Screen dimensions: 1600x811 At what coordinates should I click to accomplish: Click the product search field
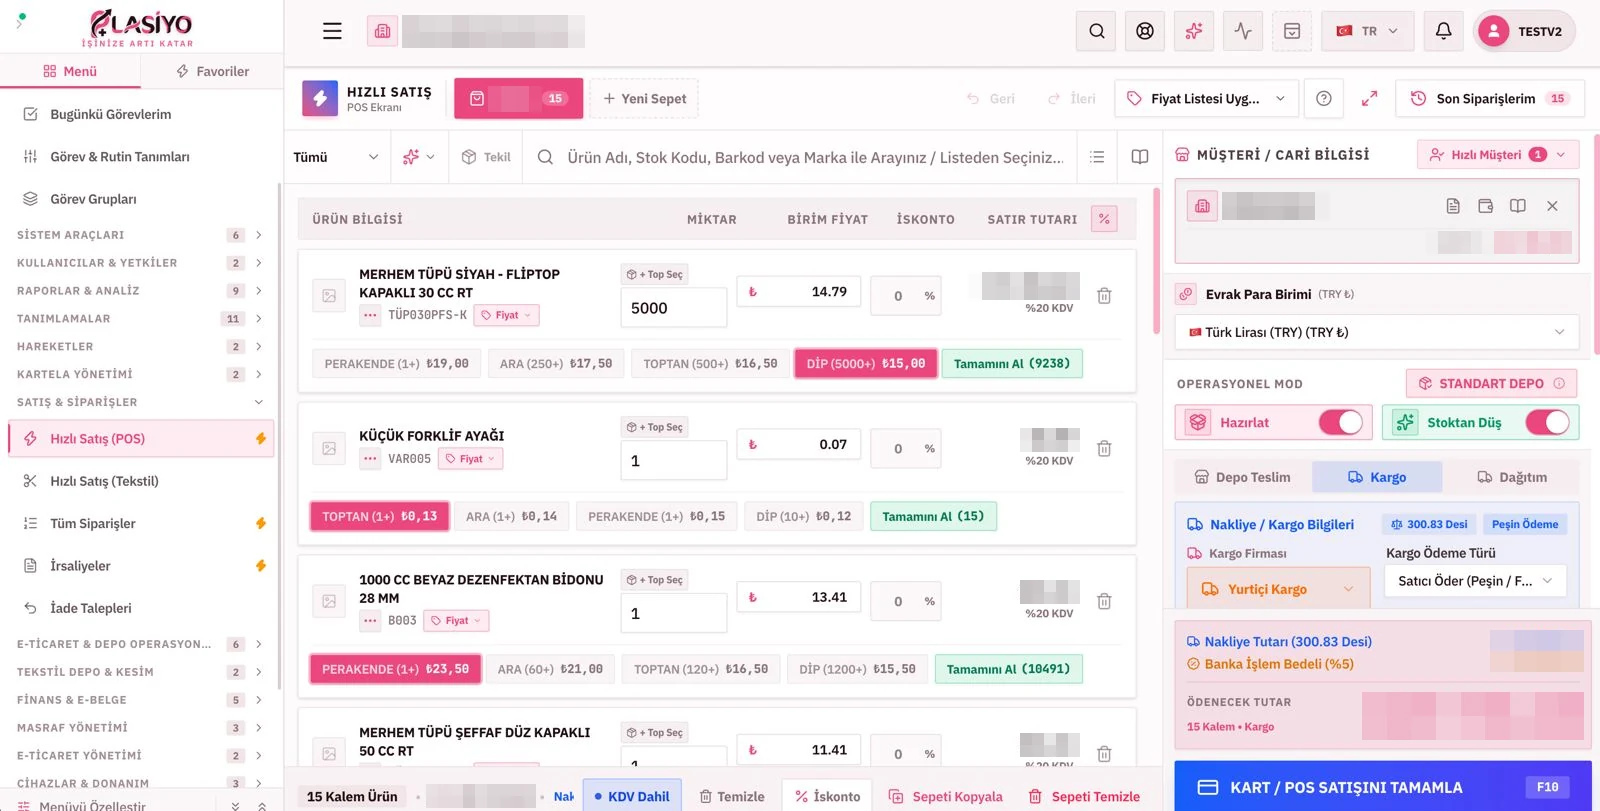pyautogui.click(x=800, y=157)
